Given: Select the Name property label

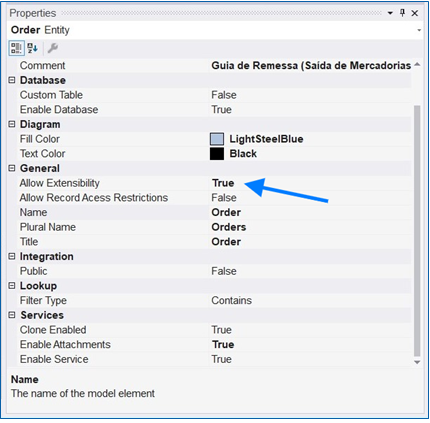Looking at the screenshot, I should click(x=33, y=212).
